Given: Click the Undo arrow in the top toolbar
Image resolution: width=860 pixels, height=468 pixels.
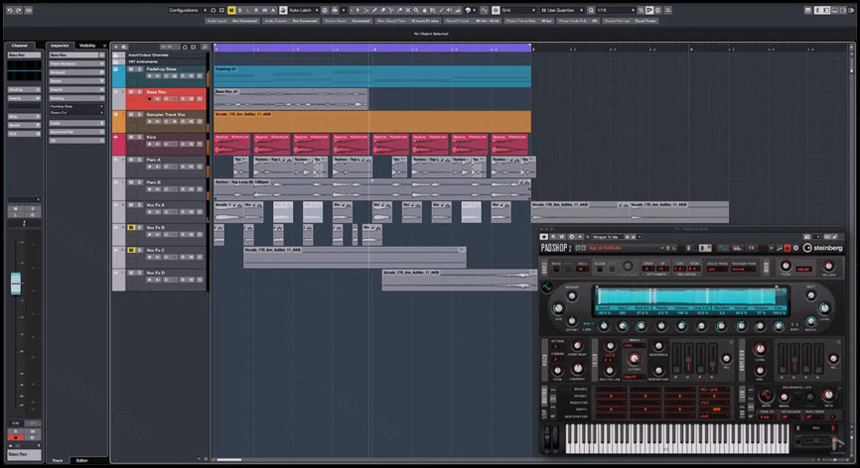Looking at the screenshot, I should [x=10, y=10].
